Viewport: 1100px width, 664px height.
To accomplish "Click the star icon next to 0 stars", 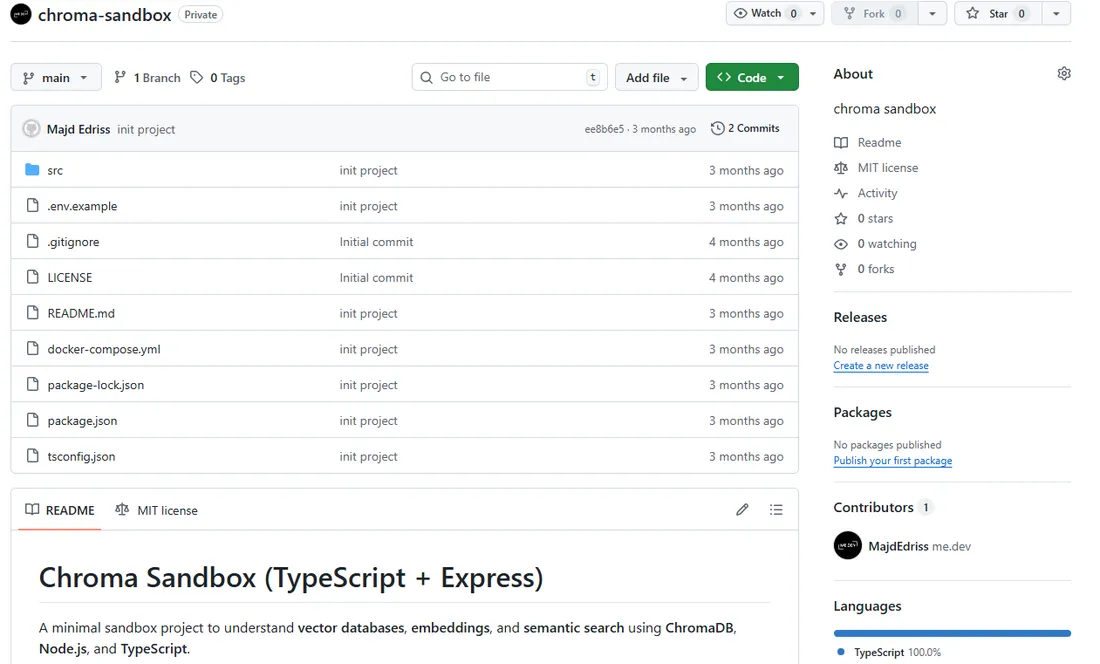I will 841,218.
